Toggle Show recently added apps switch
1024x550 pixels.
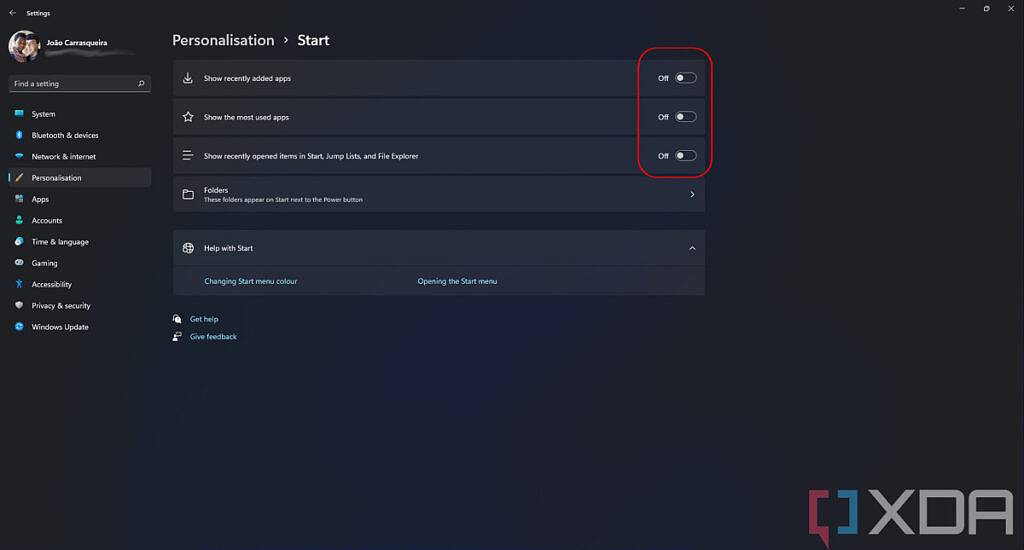(x=686, y=78)
